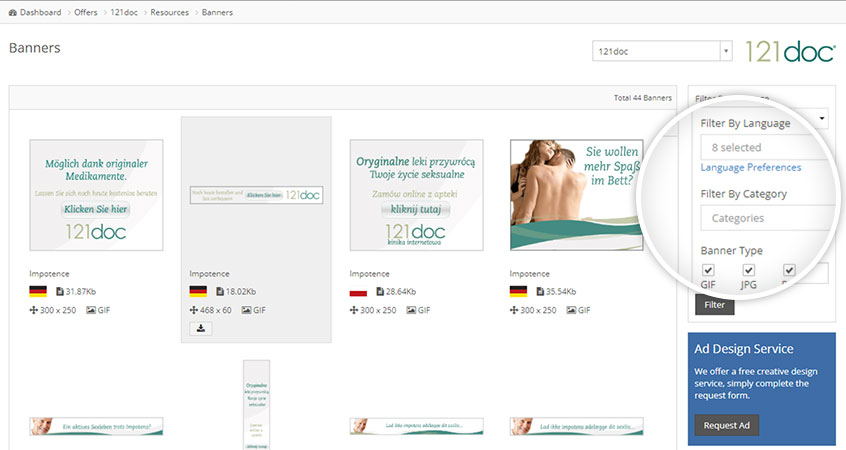Toggle the GIF banner type checkbox
Screen dimensions: 846x450
point(708,270)
